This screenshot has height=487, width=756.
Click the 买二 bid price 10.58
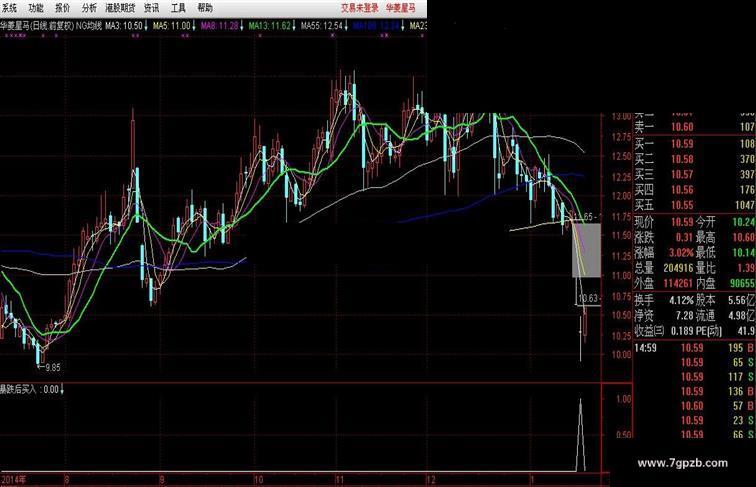[x=682, y=159]
